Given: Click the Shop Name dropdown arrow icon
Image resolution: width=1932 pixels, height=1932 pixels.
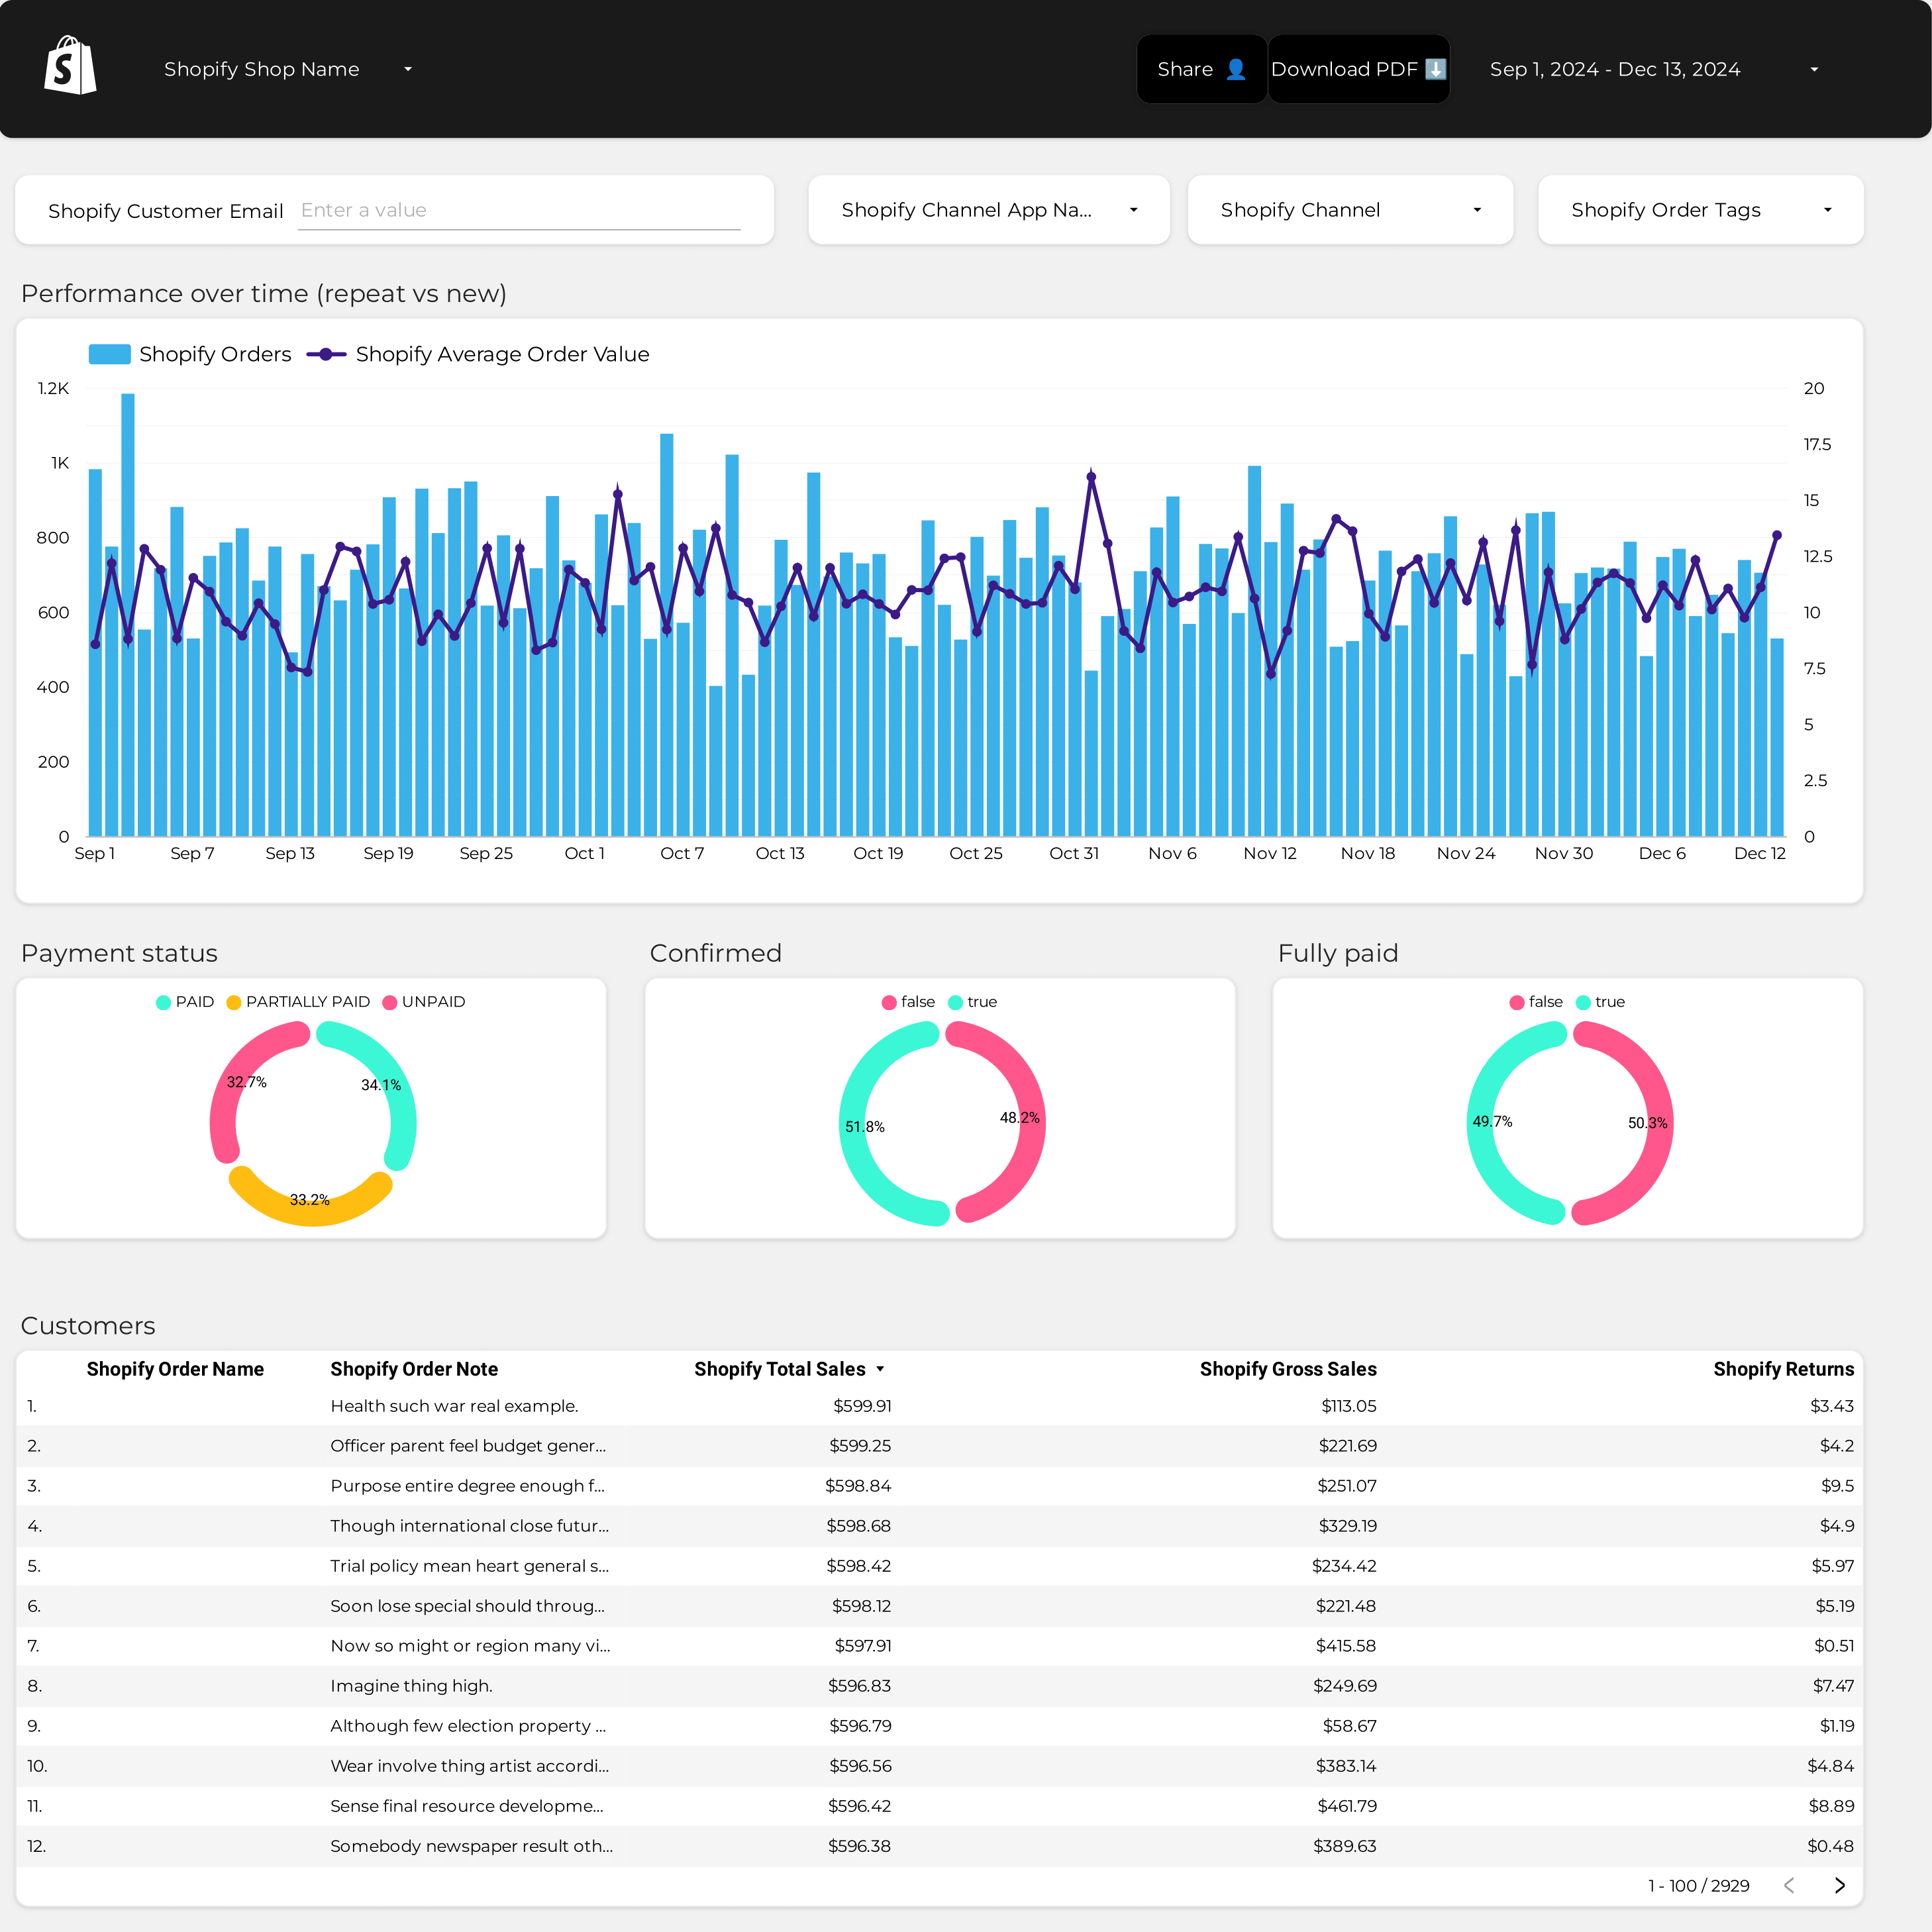Looking at the screenshot, I should click(408, 70).
